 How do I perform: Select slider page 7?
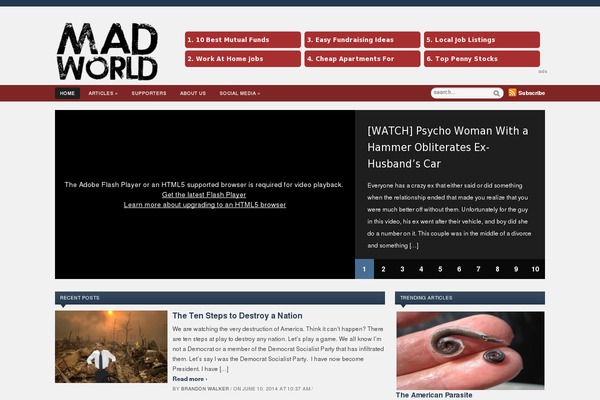pos(478,269)
